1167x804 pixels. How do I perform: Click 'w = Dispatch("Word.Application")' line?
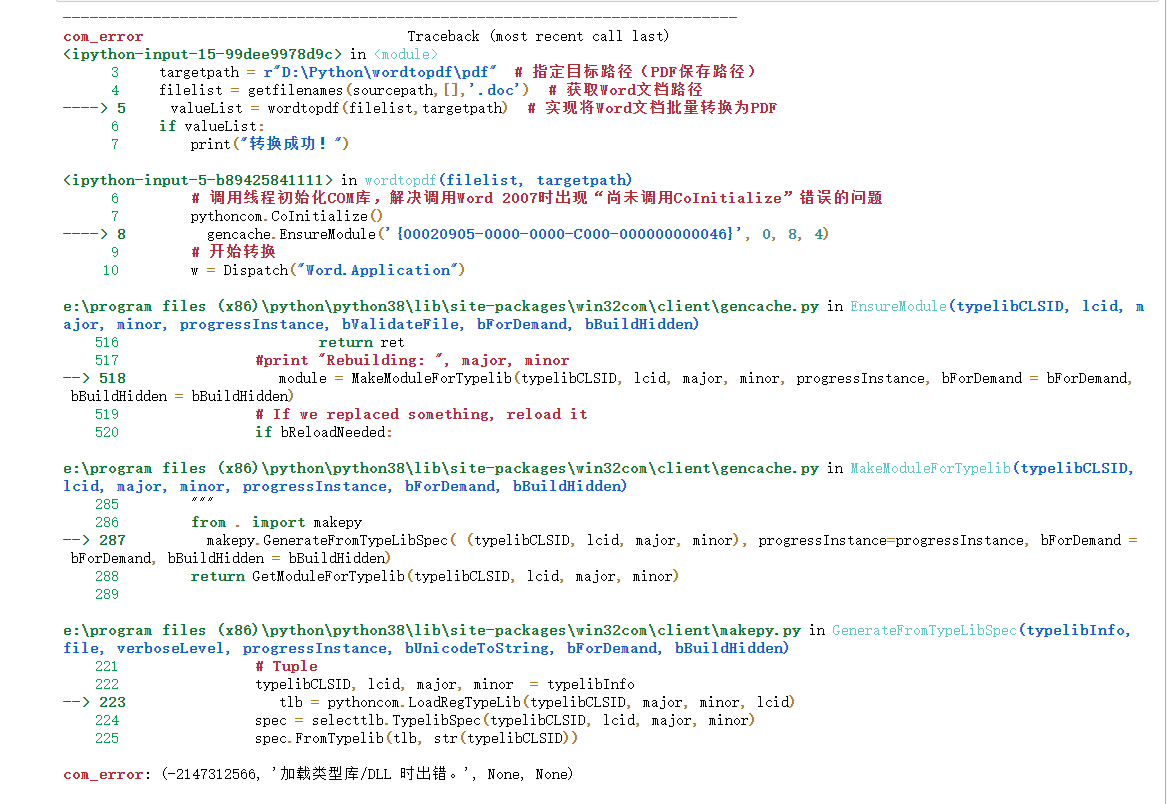327,270
